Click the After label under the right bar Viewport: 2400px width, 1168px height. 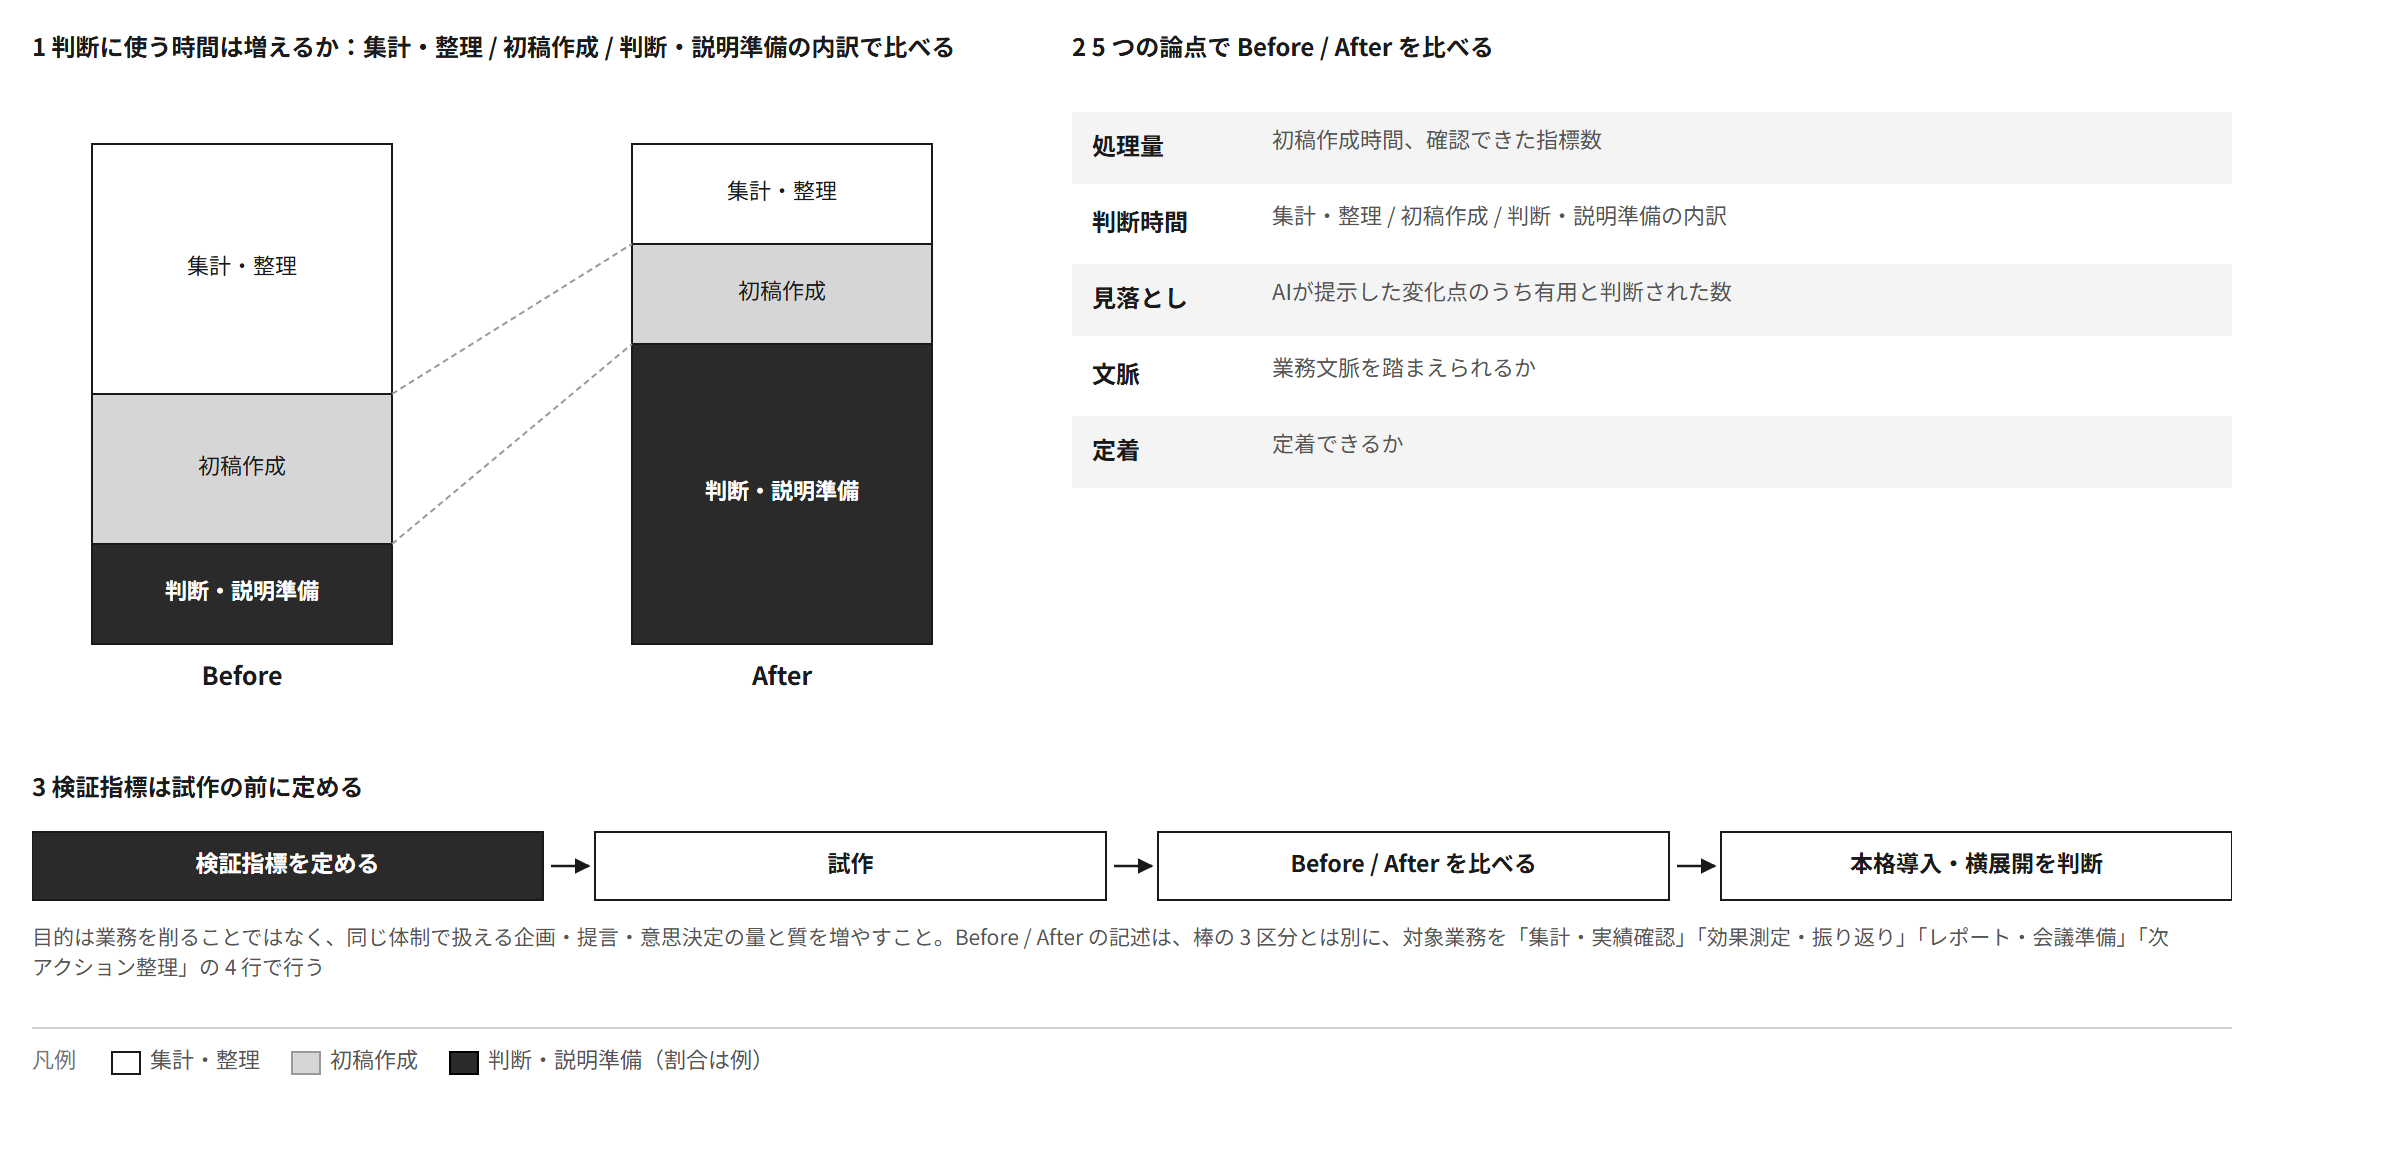[x=782, y=676]
